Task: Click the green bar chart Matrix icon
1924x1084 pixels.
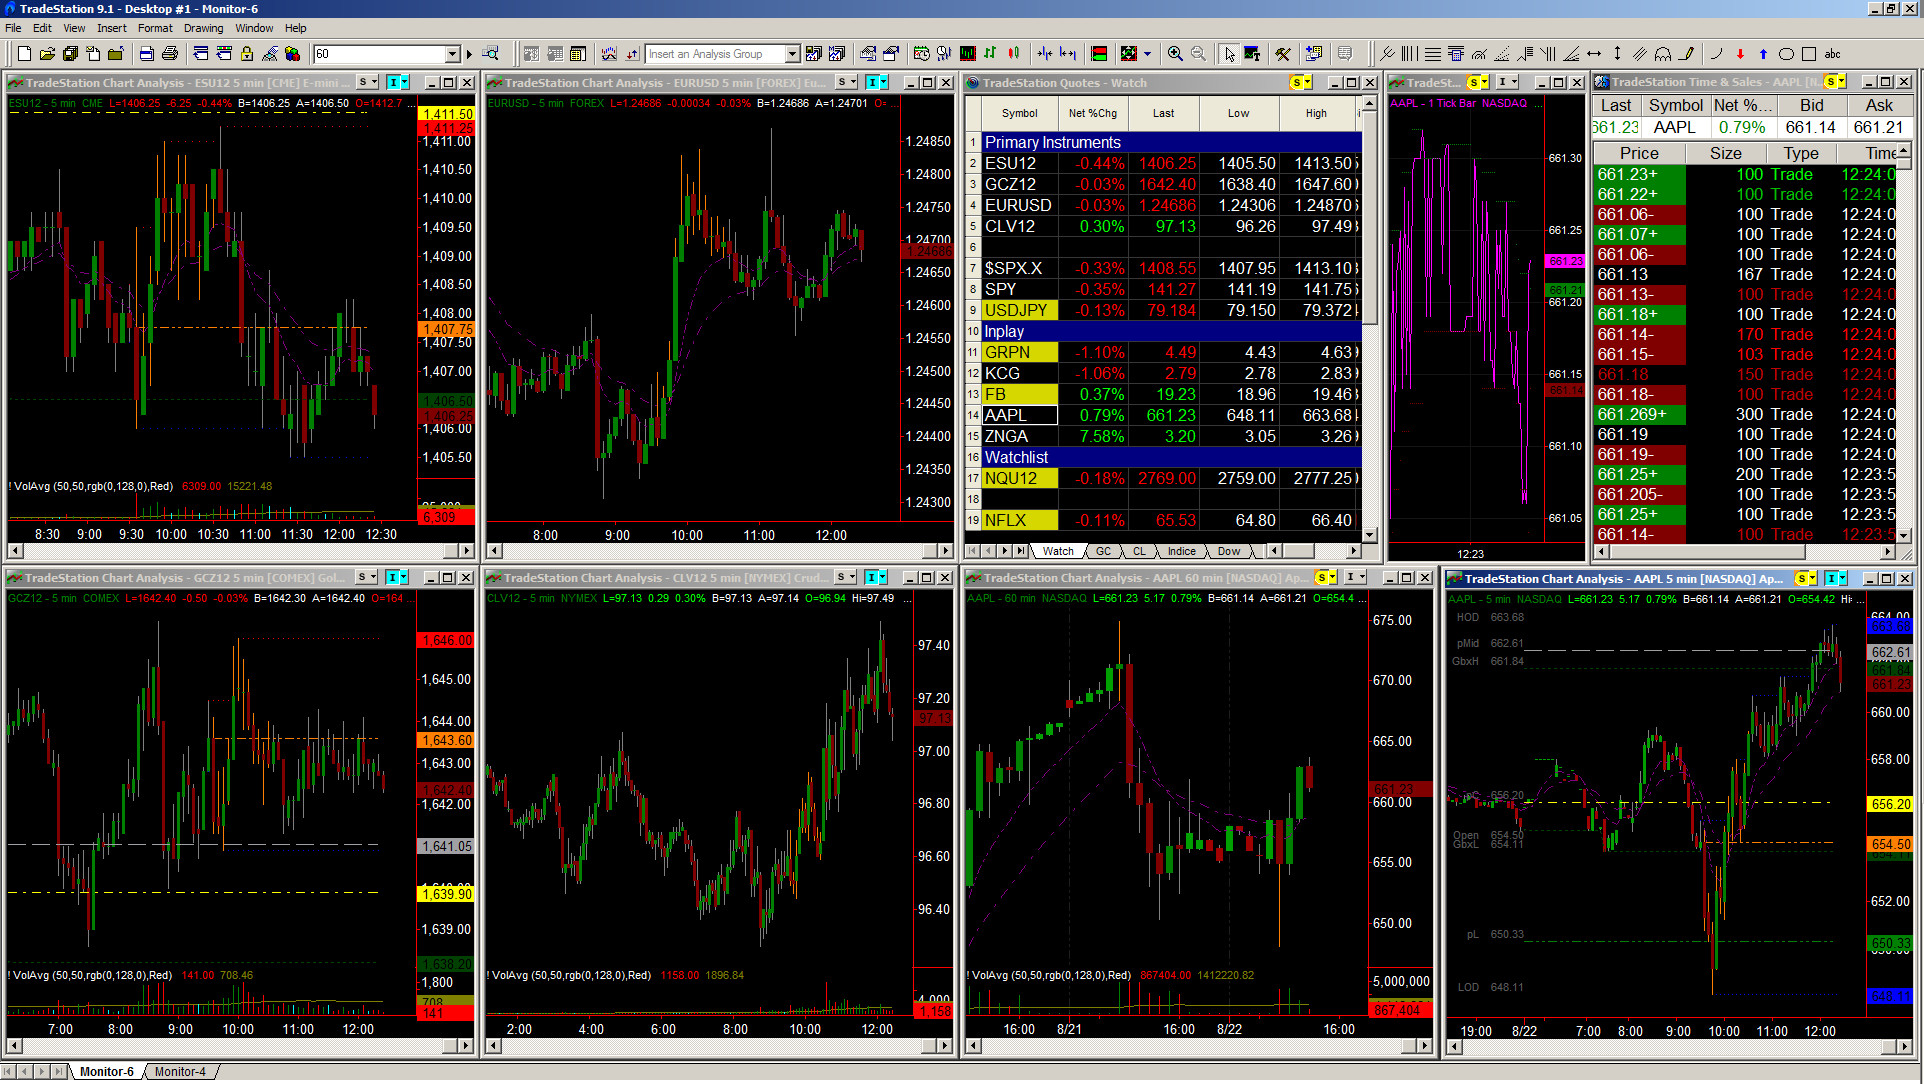Action: (967, 54)
